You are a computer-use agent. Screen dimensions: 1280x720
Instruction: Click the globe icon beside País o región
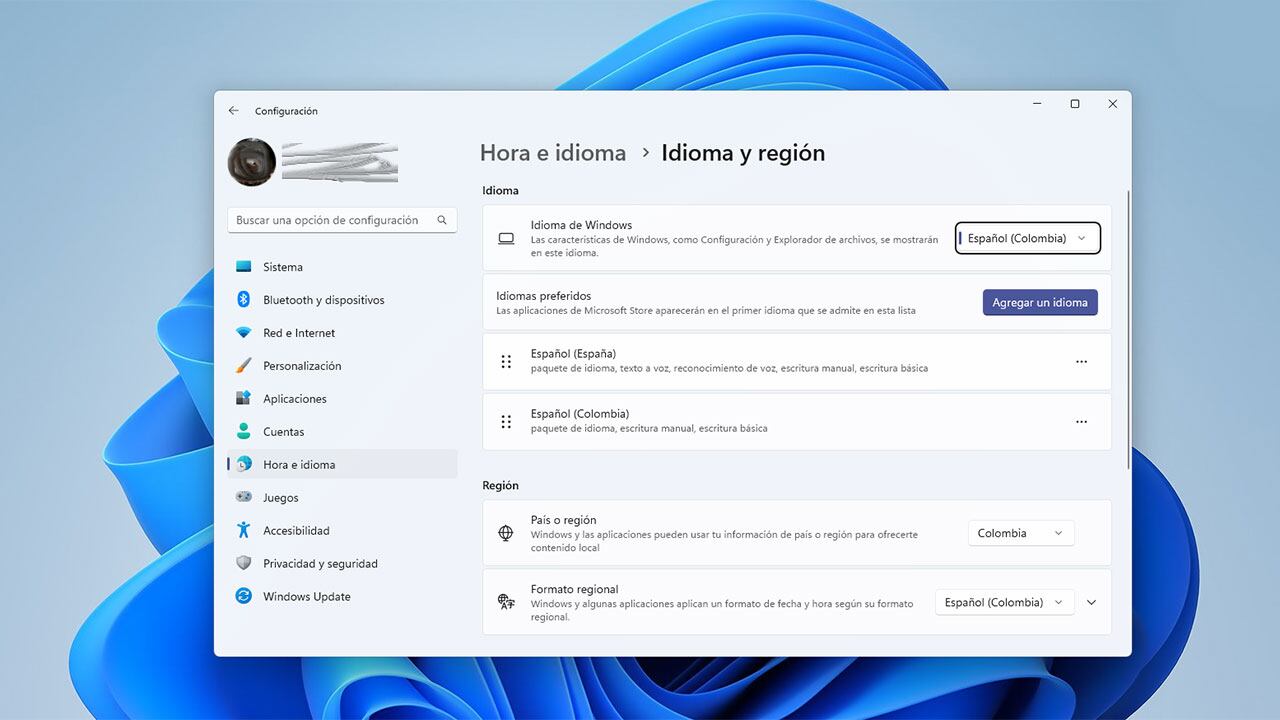point(505,532)
